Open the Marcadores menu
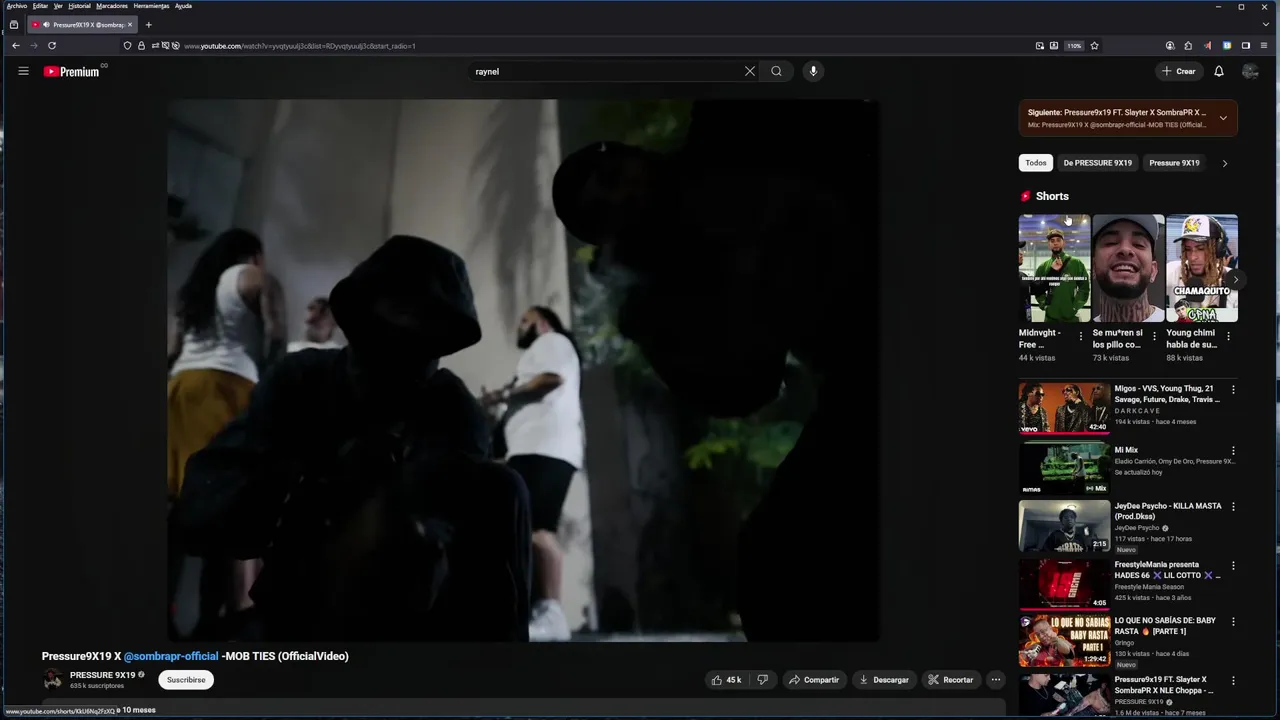The width and height of the screenshot is (1280, 720). [x=112, y=6]
